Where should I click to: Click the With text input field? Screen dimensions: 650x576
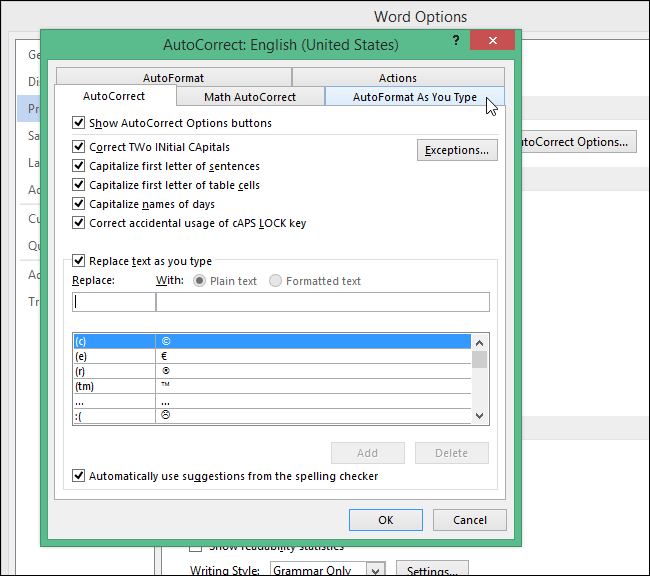coord(323,302)
